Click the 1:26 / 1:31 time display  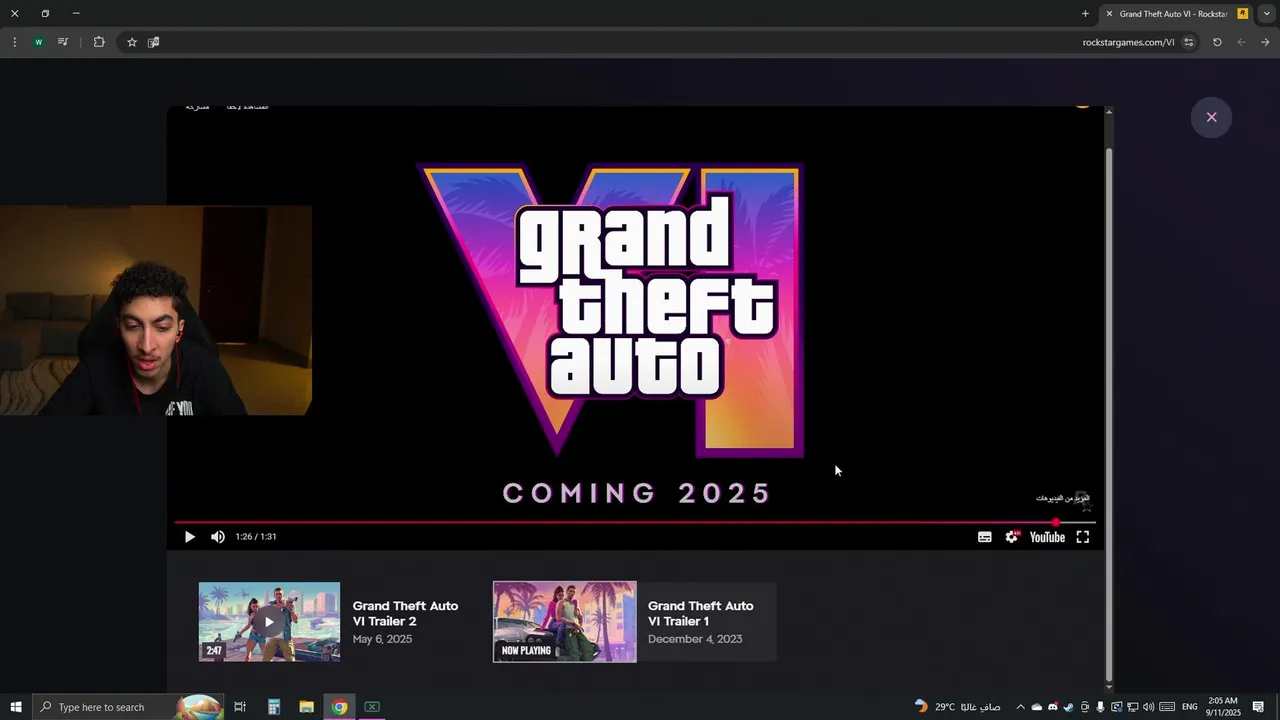click(256, 537)
